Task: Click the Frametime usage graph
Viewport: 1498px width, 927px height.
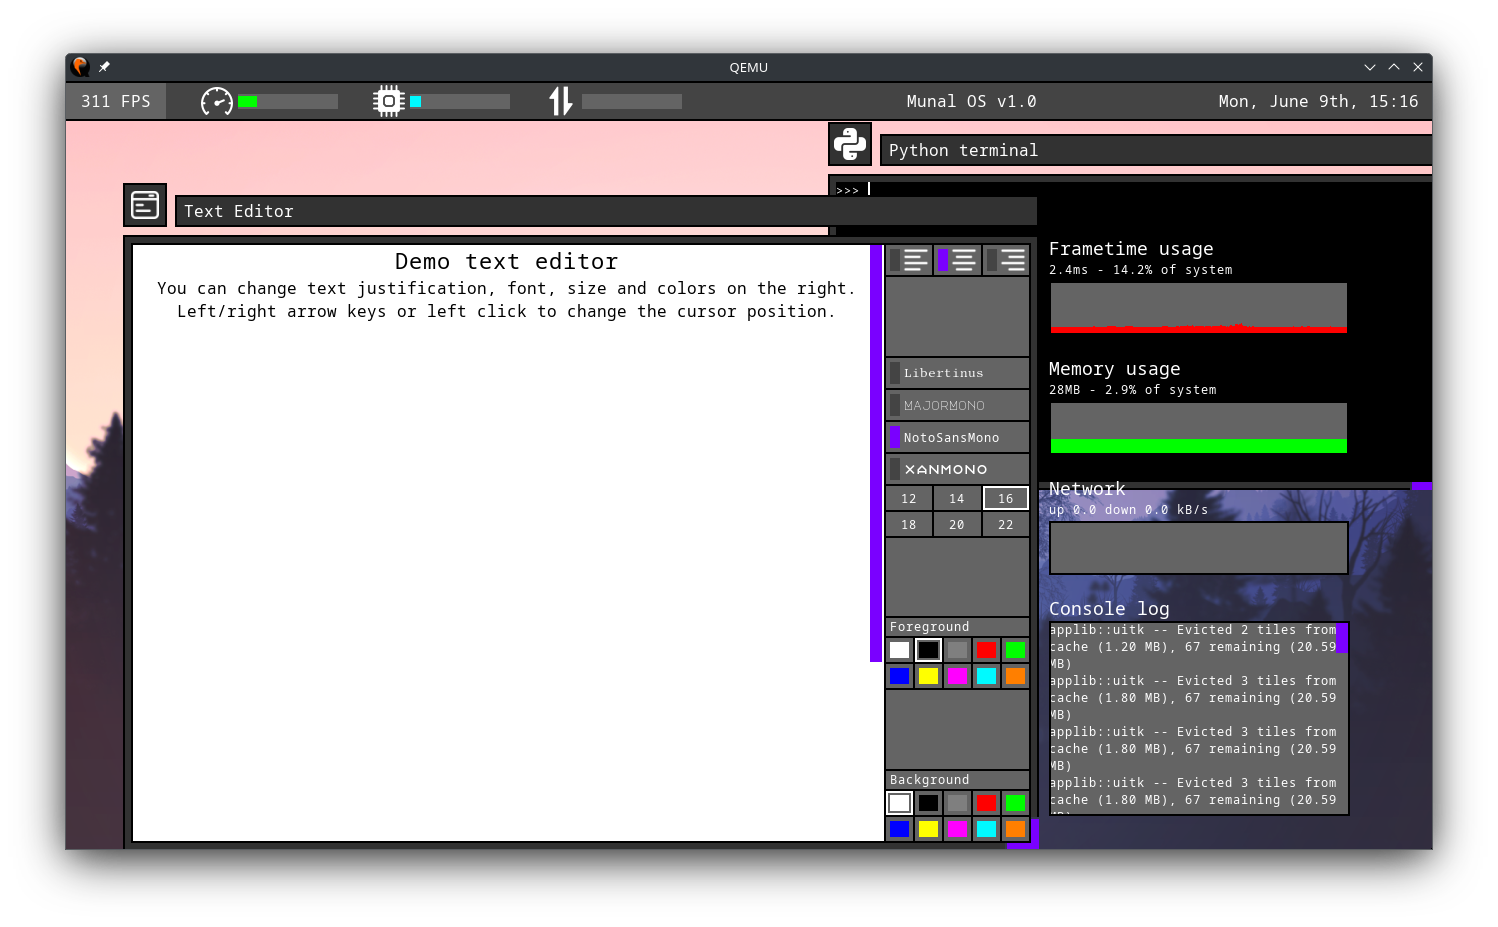Action: (x=1199, y=308)
